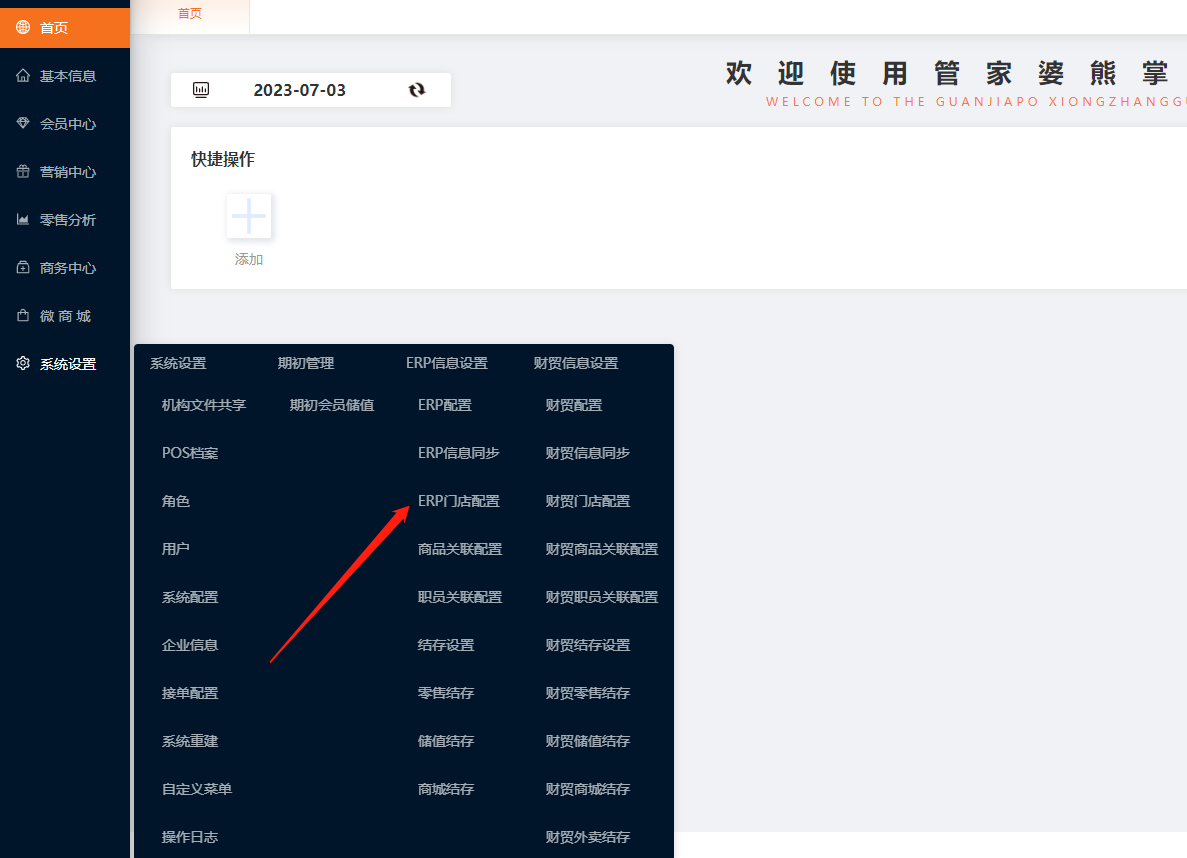Screen dimensions: 1187x858
Task: Click the 添加 label under quick operations
Action: [x=249, y=259]
